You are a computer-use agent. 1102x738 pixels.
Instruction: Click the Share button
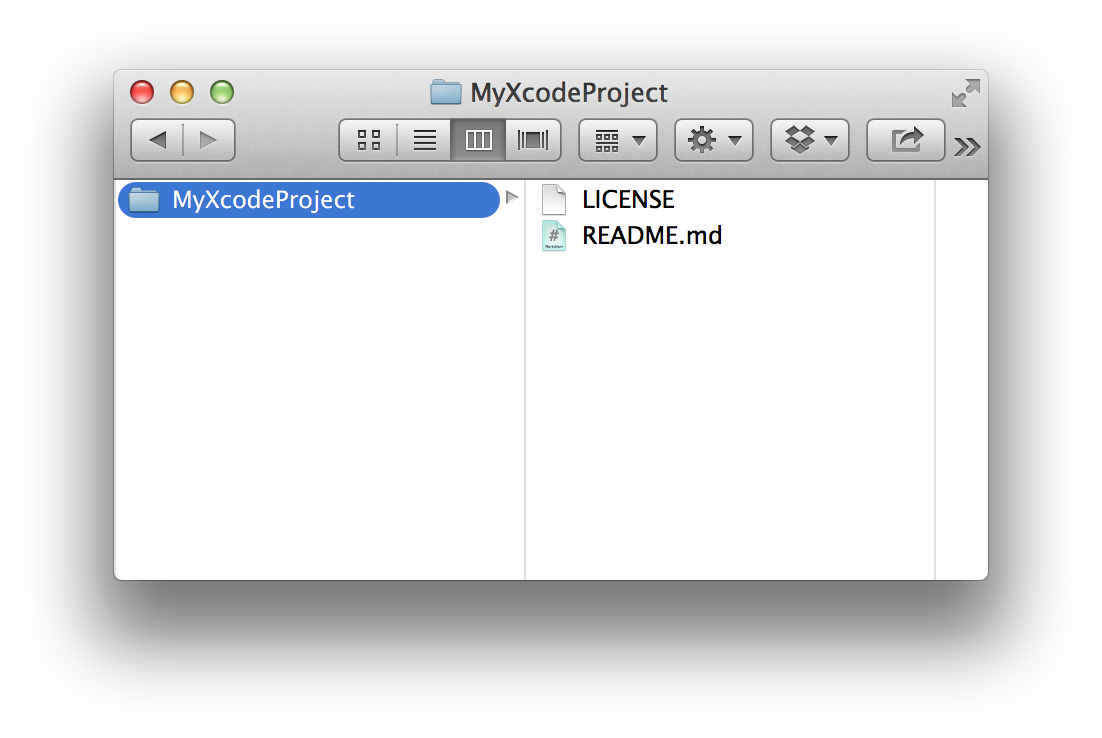click(x=906, y=140)
